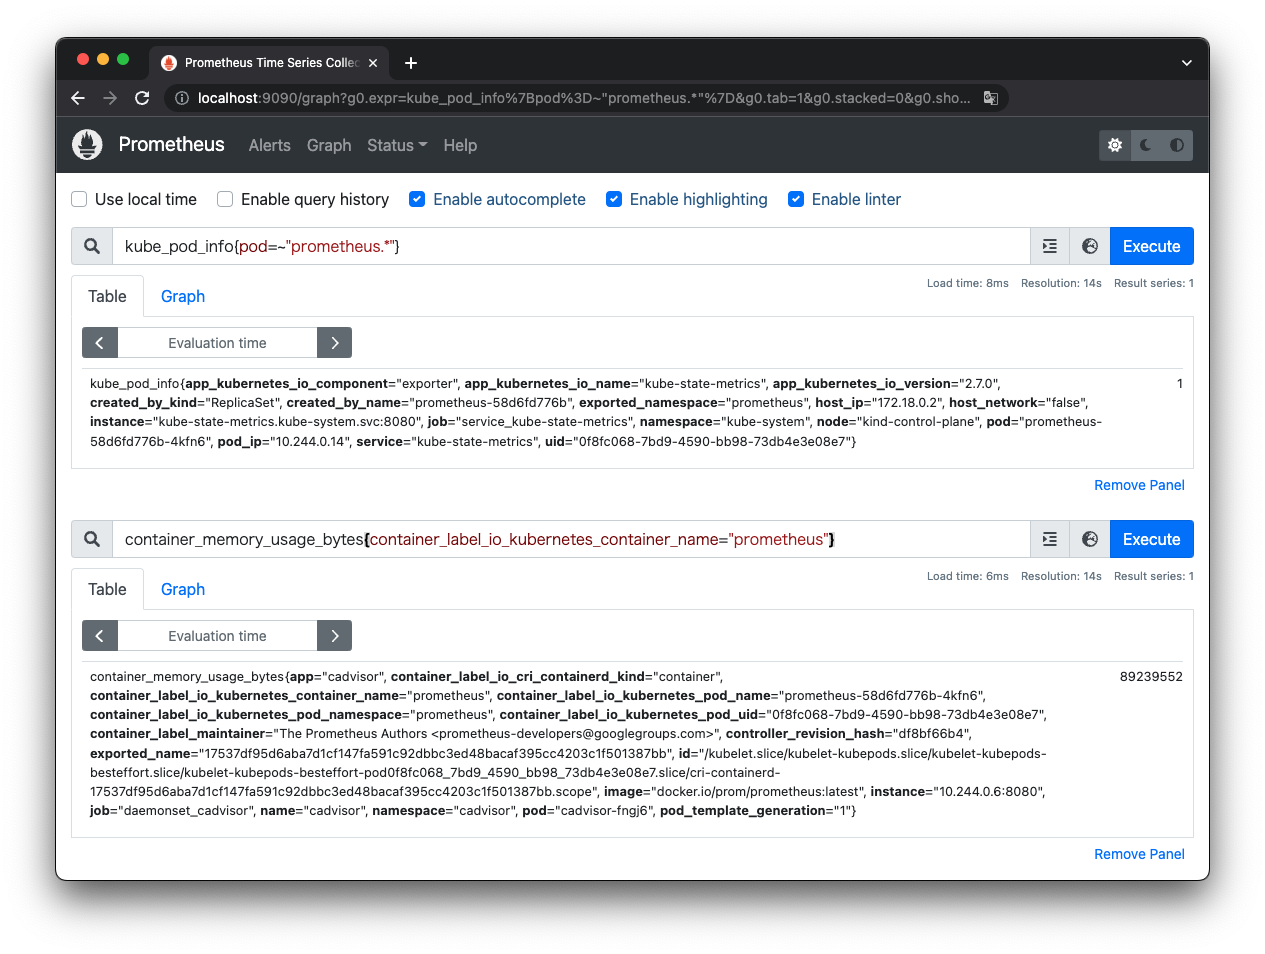Step evaluation time forward in second panel
The height and width of the screenshot is (954, 1265).
334,636
